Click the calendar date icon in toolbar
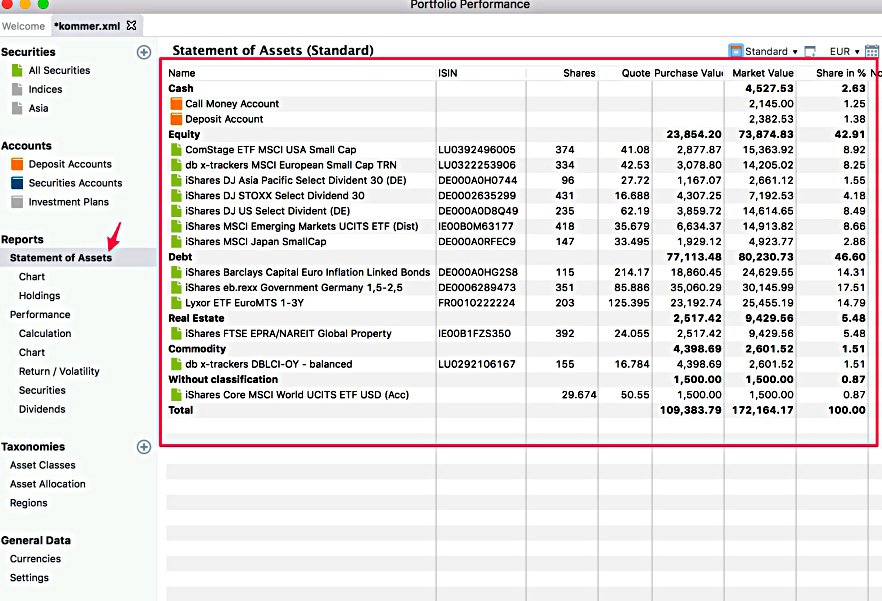This screenshot has width=882, height=601. 871,51
